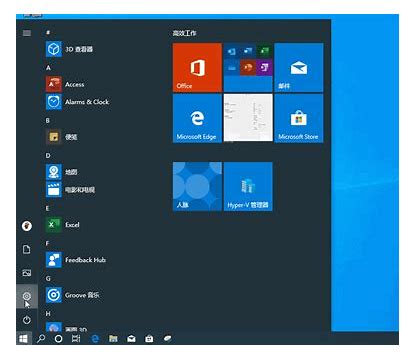The image size is (416, 360).
Task: Open Mail from the taskbar
Action: click(131, 339)
